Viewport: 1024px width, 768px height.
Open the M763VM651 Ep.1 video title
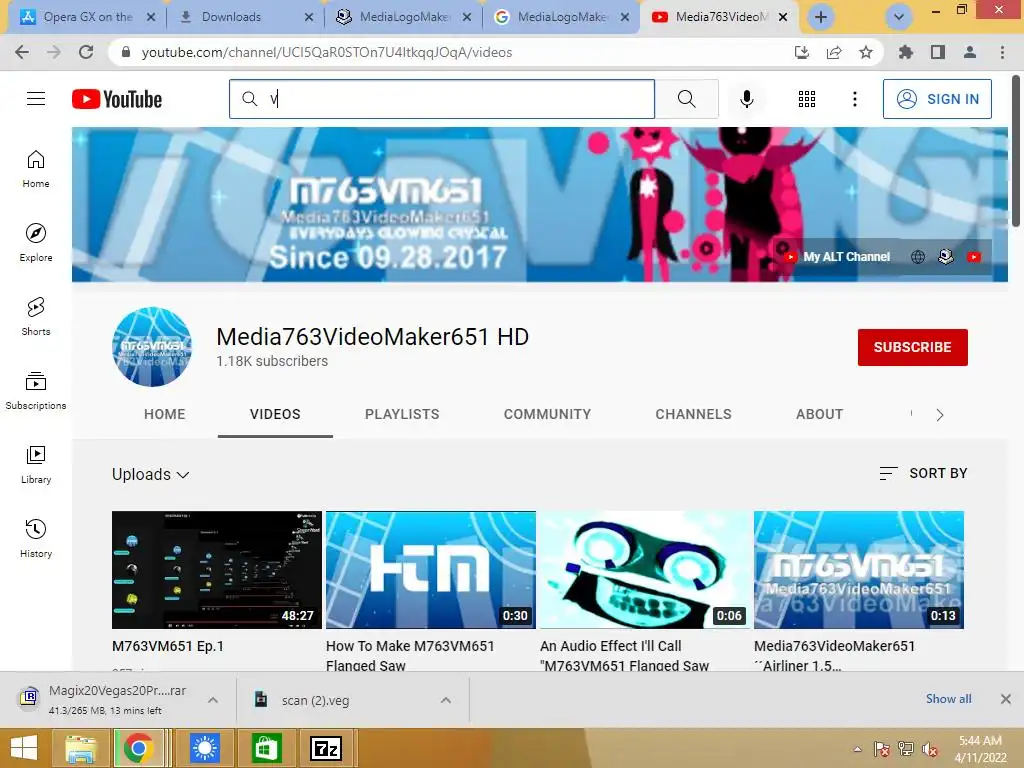[x=168, y=646]
